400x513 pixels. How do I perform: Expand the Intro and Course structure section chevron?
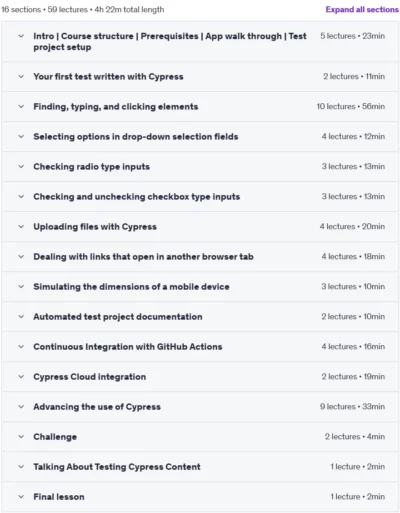click(x=21, y=36)
